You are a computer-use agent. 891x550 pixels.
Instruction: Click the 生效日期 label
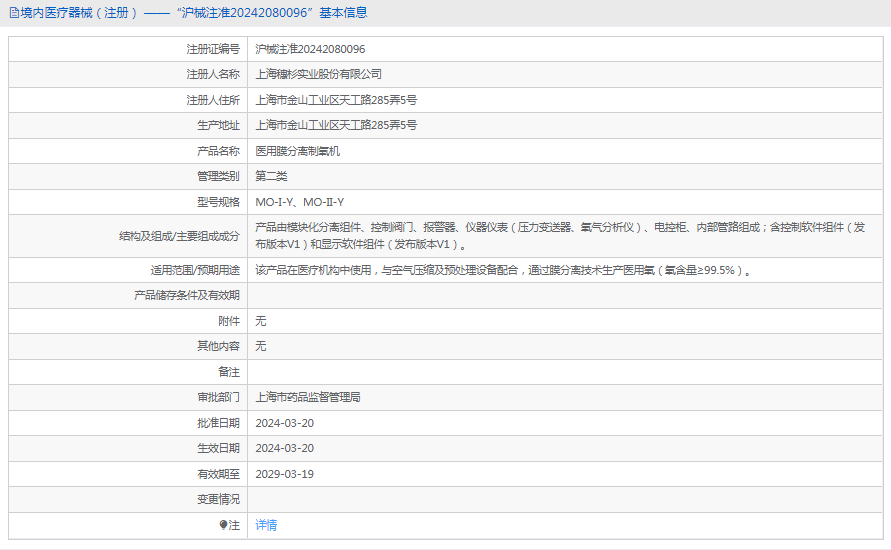click(x=218, y=448)
